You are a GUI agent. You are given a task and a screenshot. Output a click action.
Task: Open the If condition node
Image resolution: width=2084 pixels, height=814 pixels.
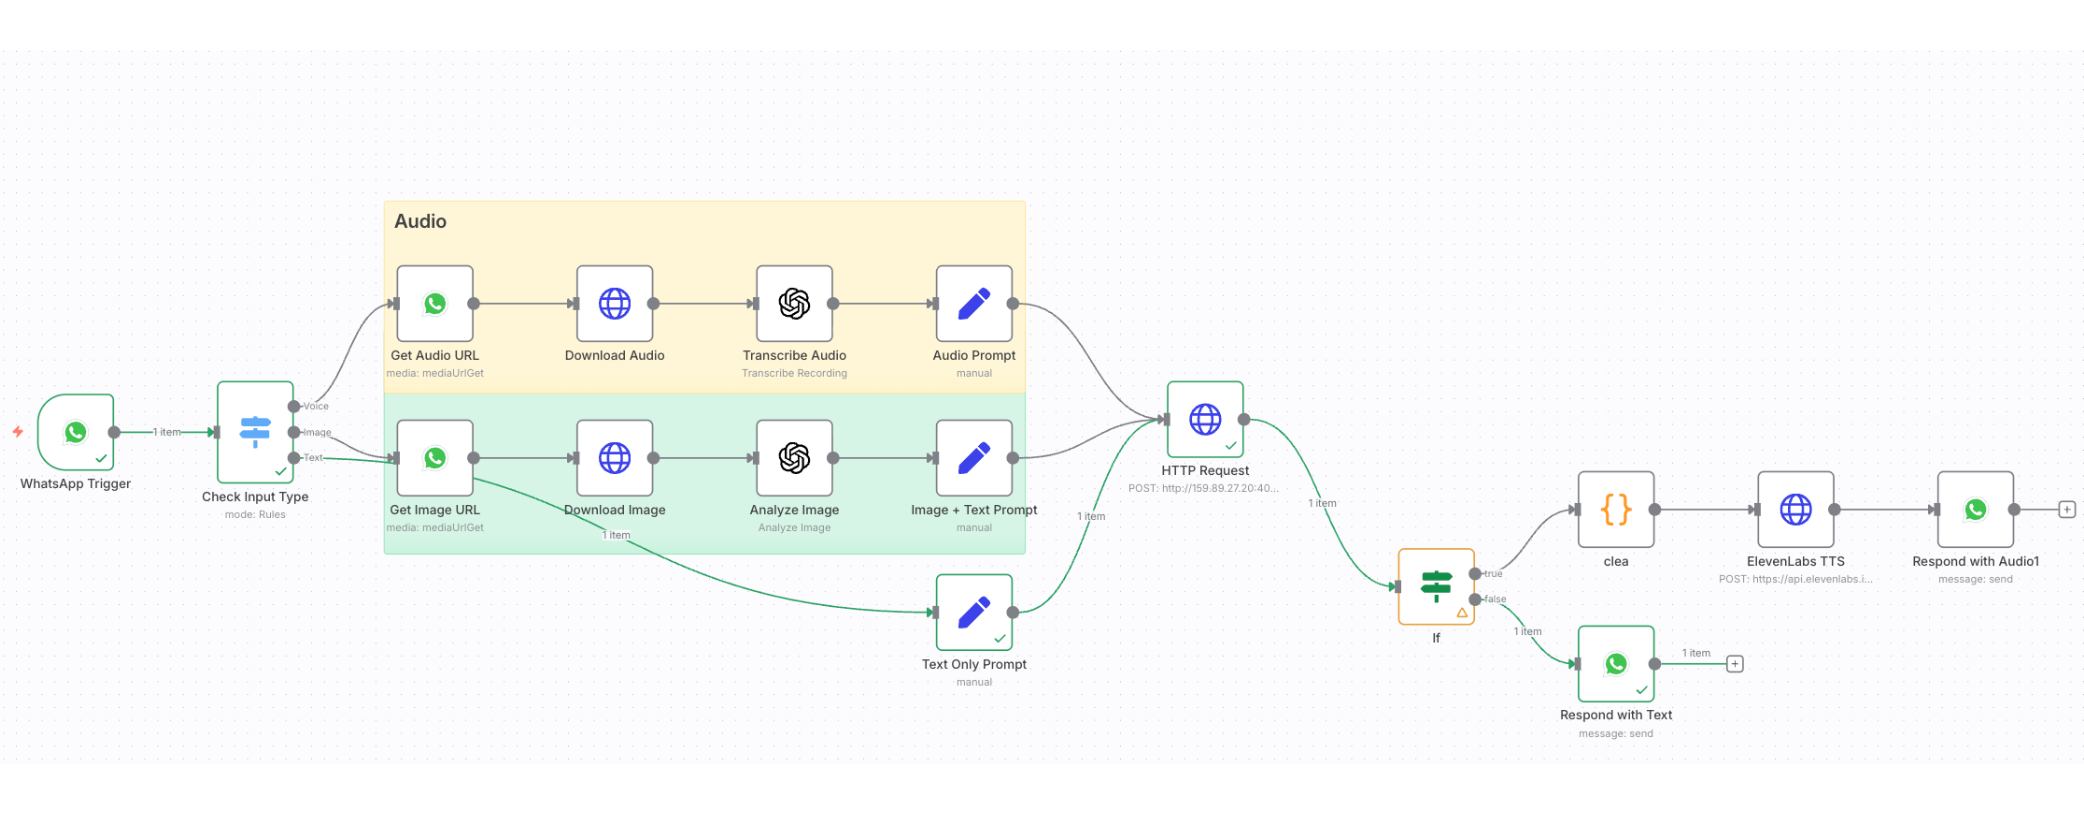pyautogui.click(x=1436, y=586)
